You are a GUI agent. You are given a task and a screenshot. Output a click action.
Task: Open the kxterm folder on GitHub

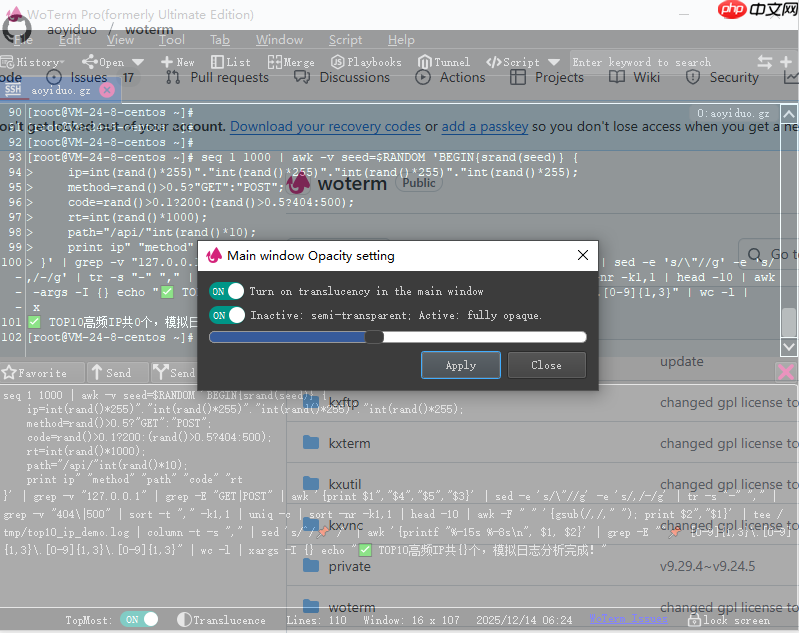point(350,443)
